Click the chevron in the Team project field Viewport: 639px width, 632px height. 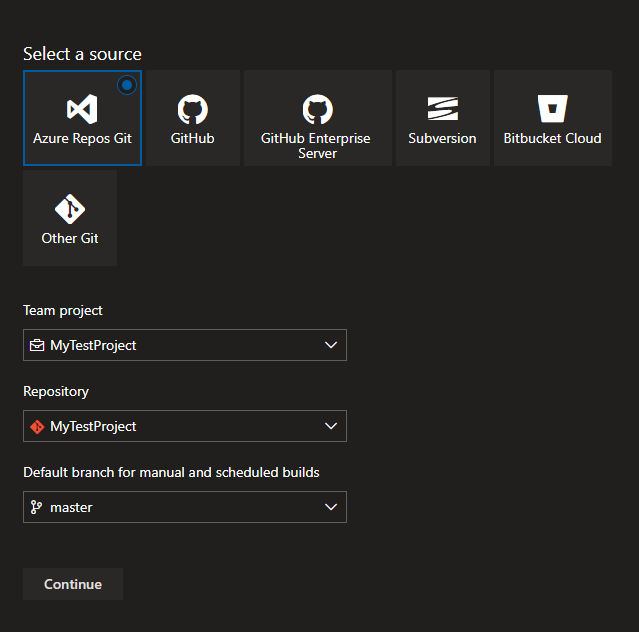331,345
